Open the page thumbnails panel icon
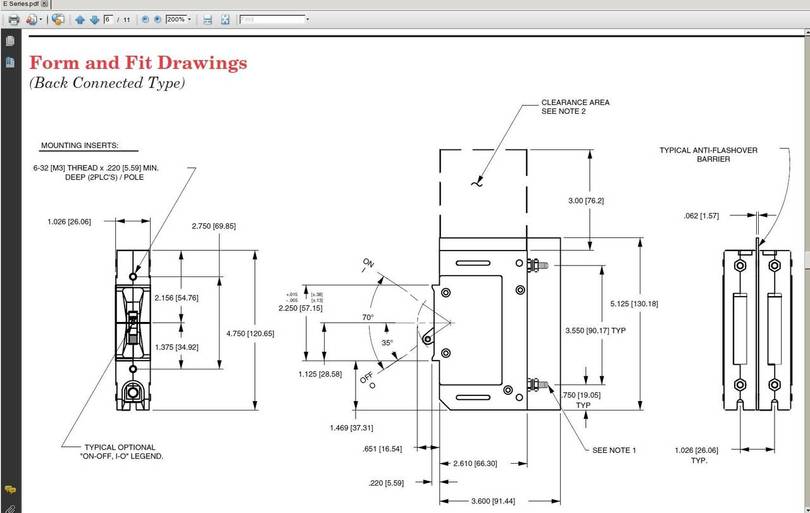810x513 pixels. pyautogui.click(x=10, y=41)
